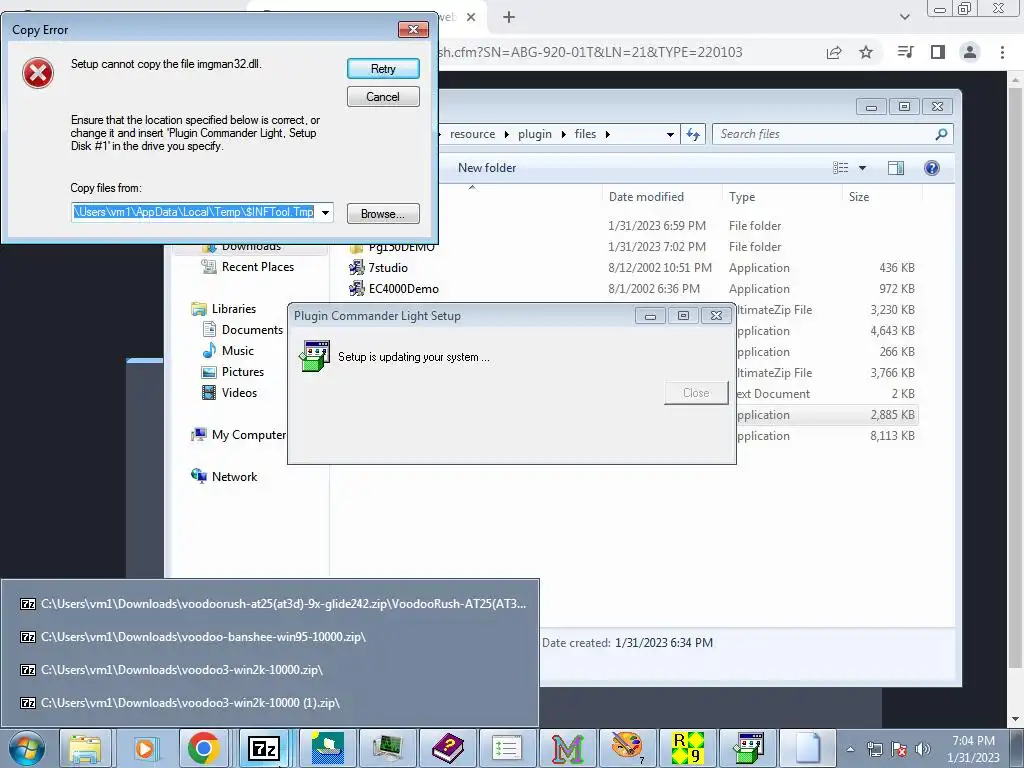1024x768 pixels.
Task: Open the view options dropdown arrow
Action: tap(862, 168)
